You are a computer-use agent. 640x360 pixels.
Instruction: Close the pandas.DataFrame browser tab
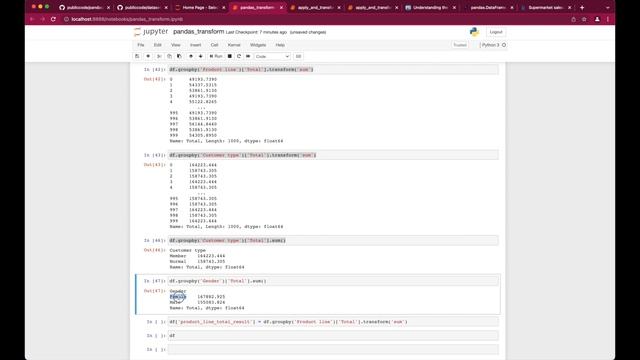tap(512, 7)
